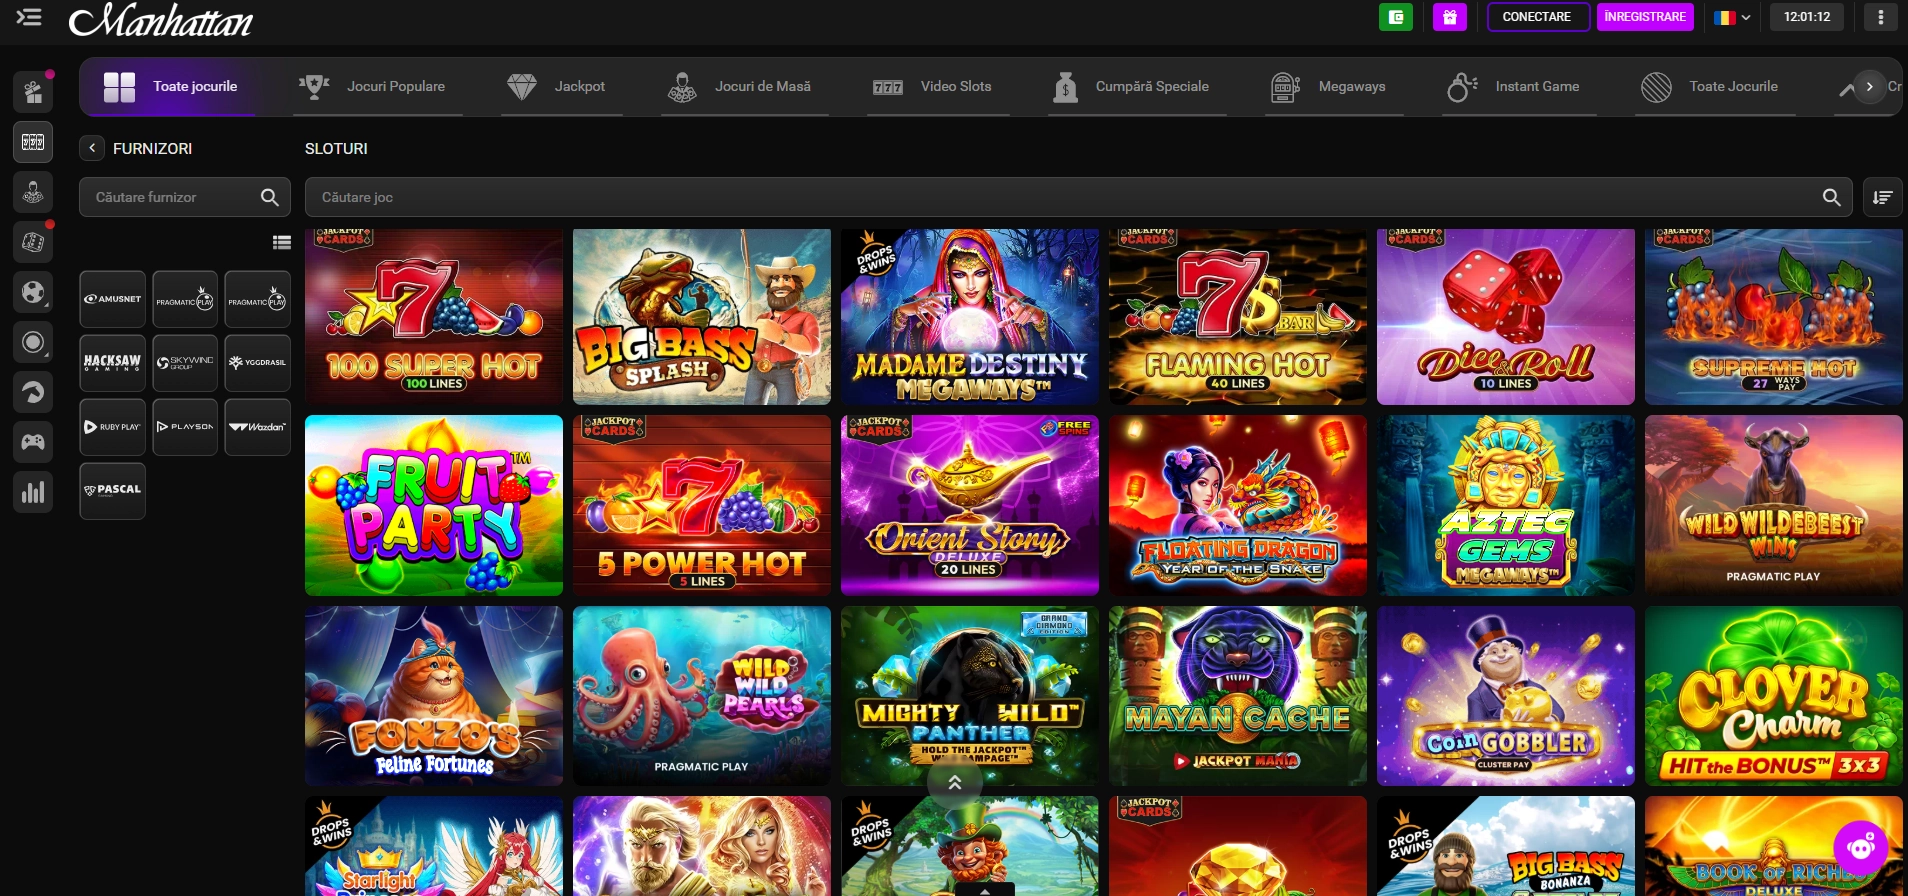Open the Aztec Gems Megaways game
This screenshot has width=1908, height=896.
point(1506,505)
